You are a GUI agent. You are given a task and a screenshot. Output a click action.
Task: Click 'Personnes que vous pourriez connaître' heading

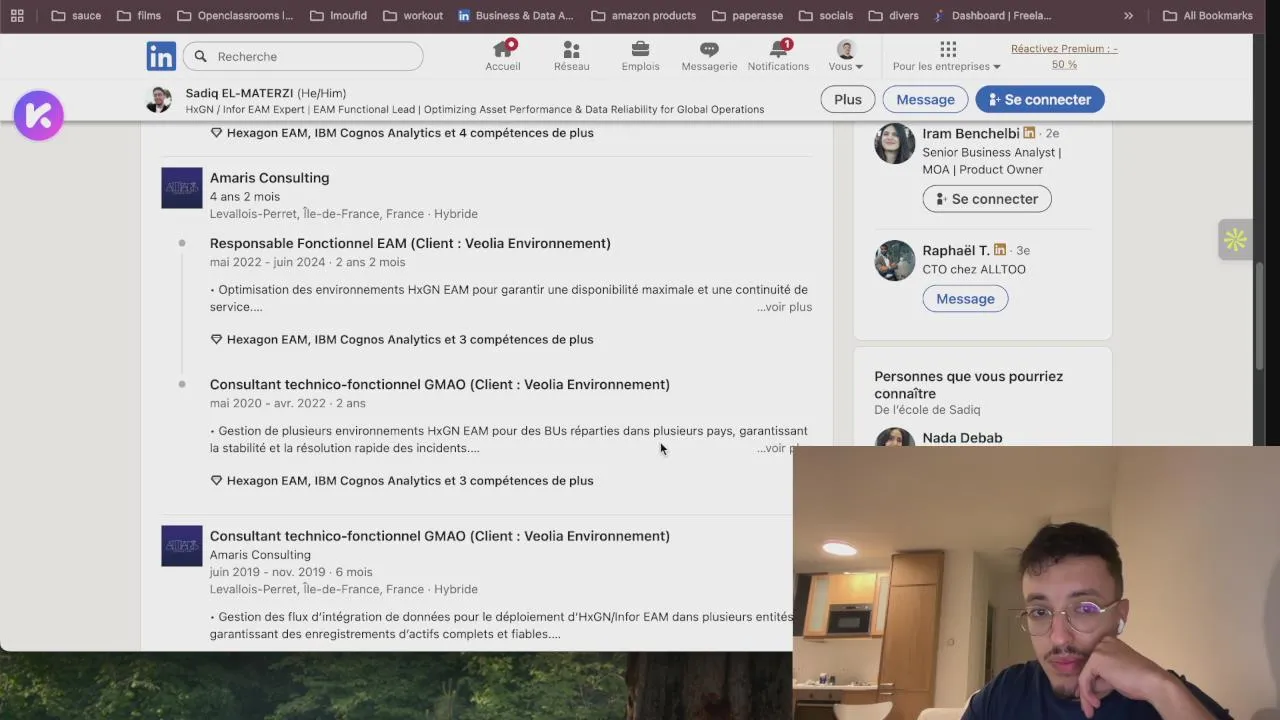coord(969,385)
